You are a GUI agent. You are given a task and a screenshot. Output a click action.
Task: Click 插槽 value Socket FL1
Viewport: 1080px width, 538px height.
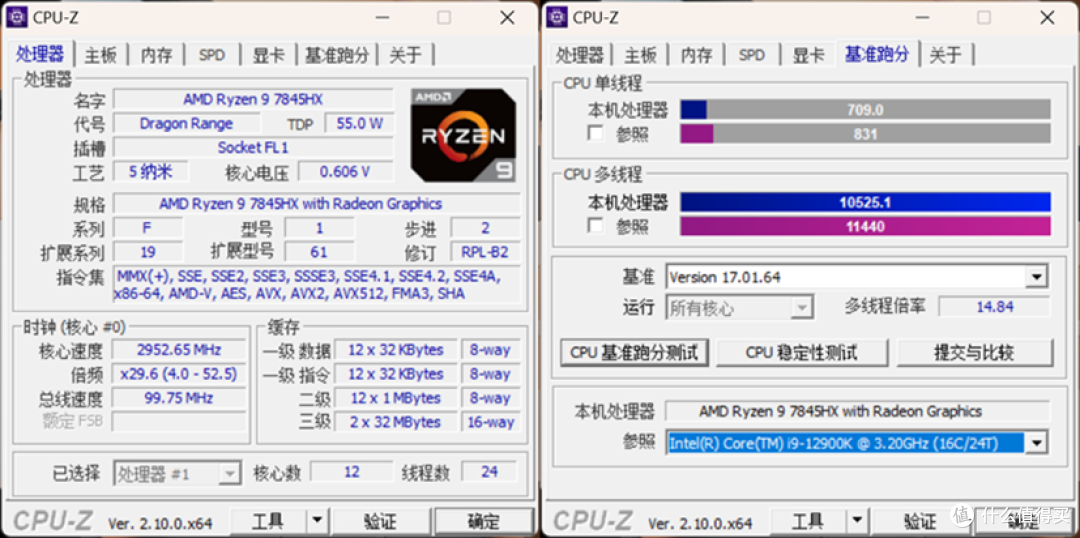pyautogui.click(x=253, y=147)
